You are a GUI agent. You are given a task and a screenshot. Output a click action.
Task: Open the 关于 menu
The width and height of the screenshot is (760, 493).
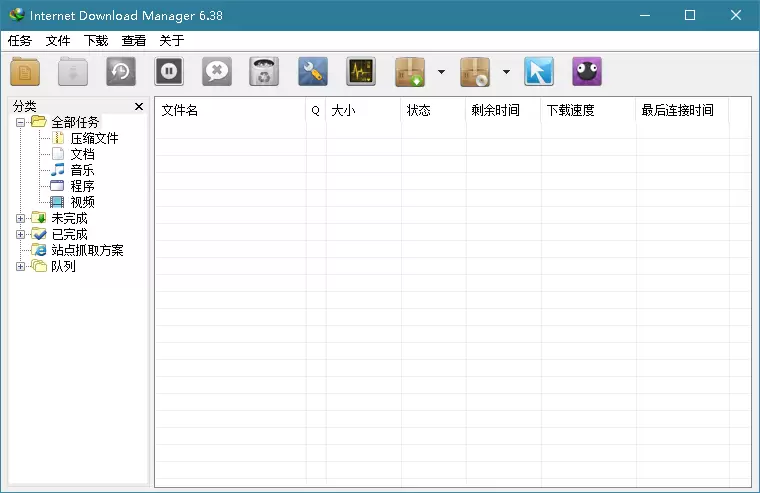point(172,41)
